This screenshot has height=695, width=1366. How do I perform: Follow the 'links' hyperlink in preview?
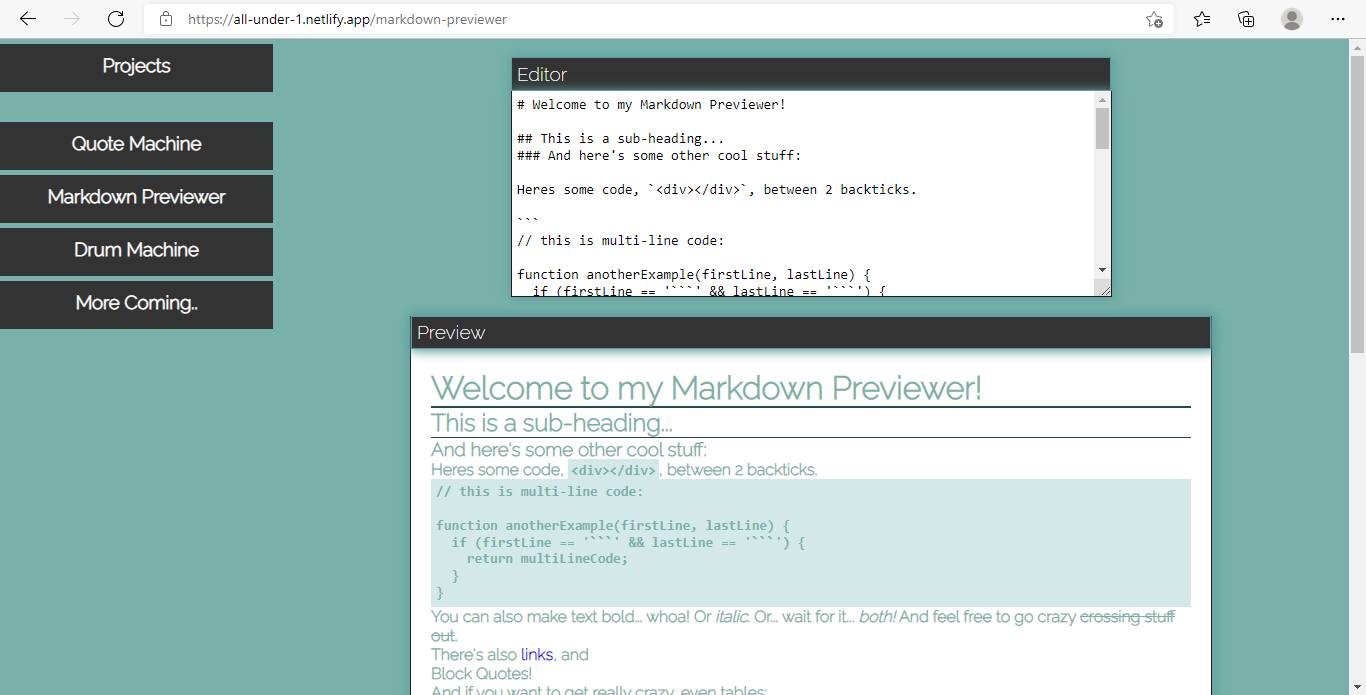(537, 655)
